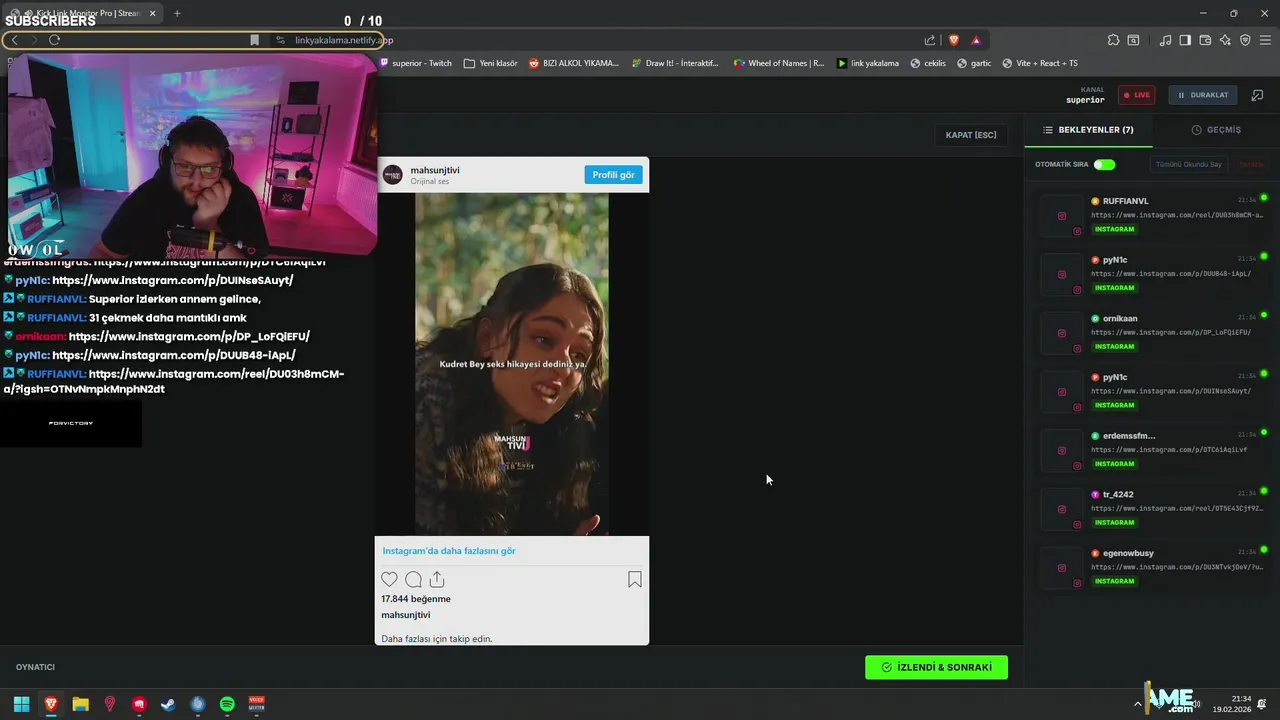The image size is (1280, 720).
Task: Open the music playlist icon in toolbar
Action: [x=1165, y=40]
